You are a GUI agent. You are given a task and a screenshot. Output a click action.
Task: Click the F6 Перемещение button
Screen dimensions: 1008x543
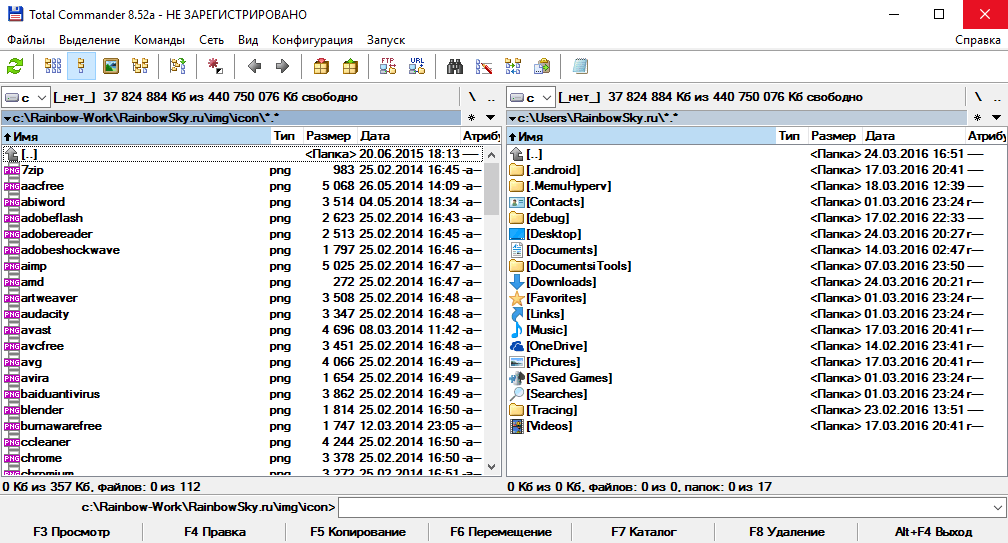point(501,532)
